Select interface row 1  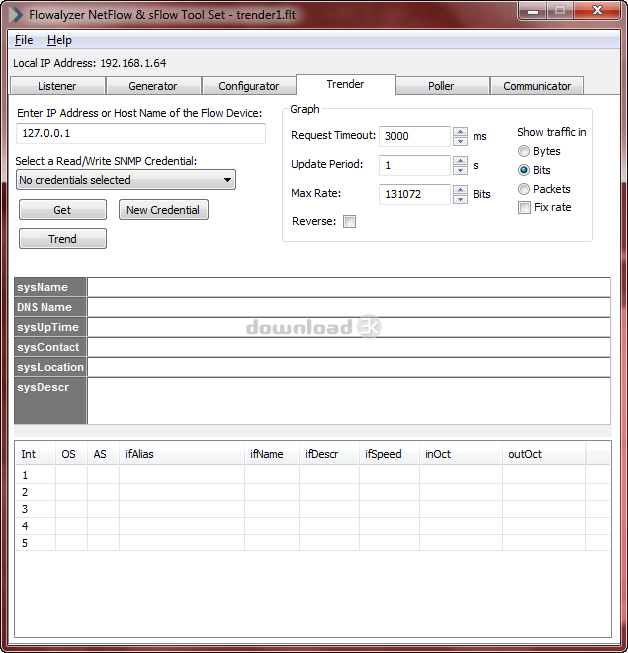pyautogui.click(x=313, y=475)
